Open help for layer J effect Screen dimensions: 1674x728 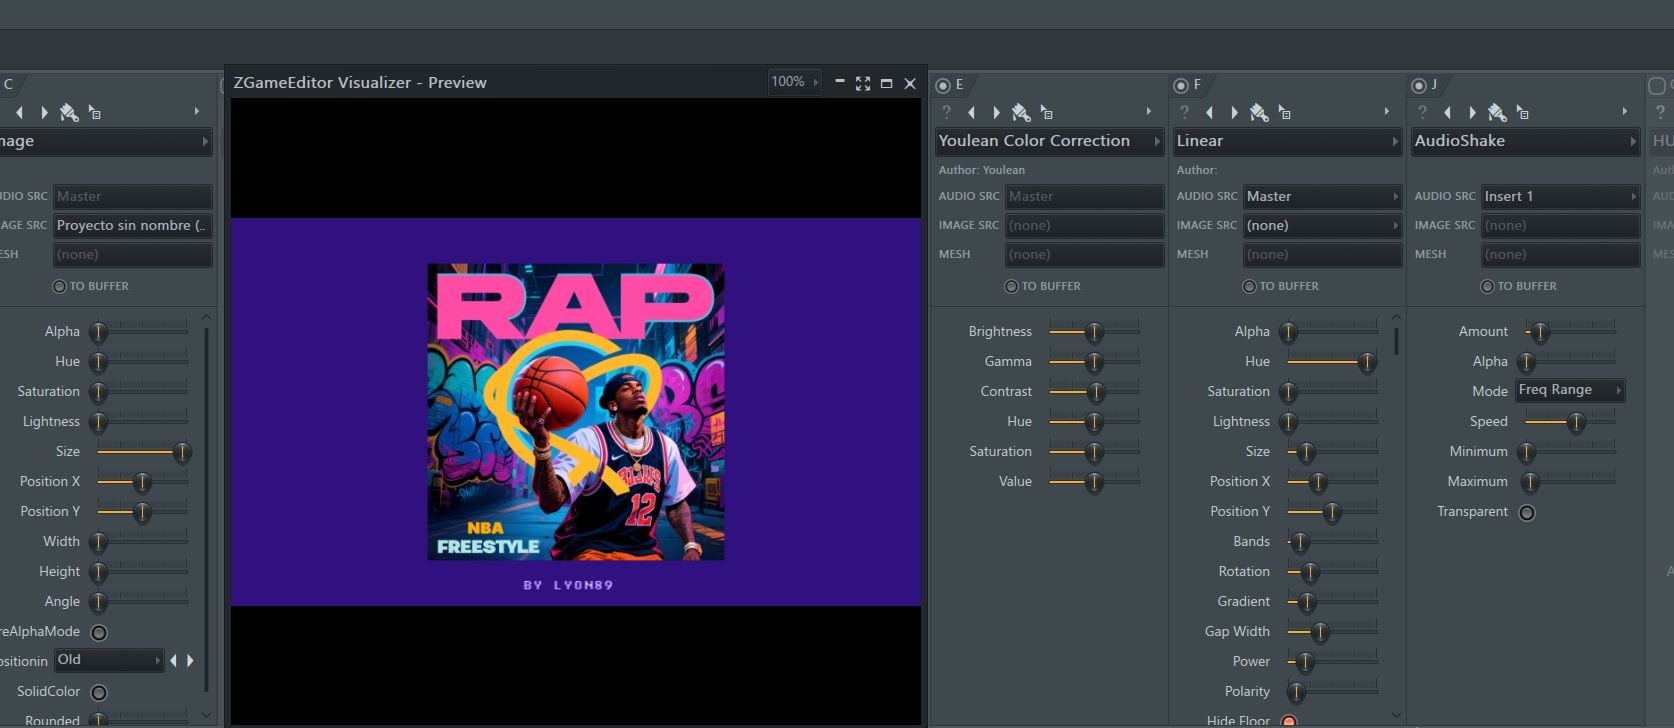click(x=1422, y=112)
